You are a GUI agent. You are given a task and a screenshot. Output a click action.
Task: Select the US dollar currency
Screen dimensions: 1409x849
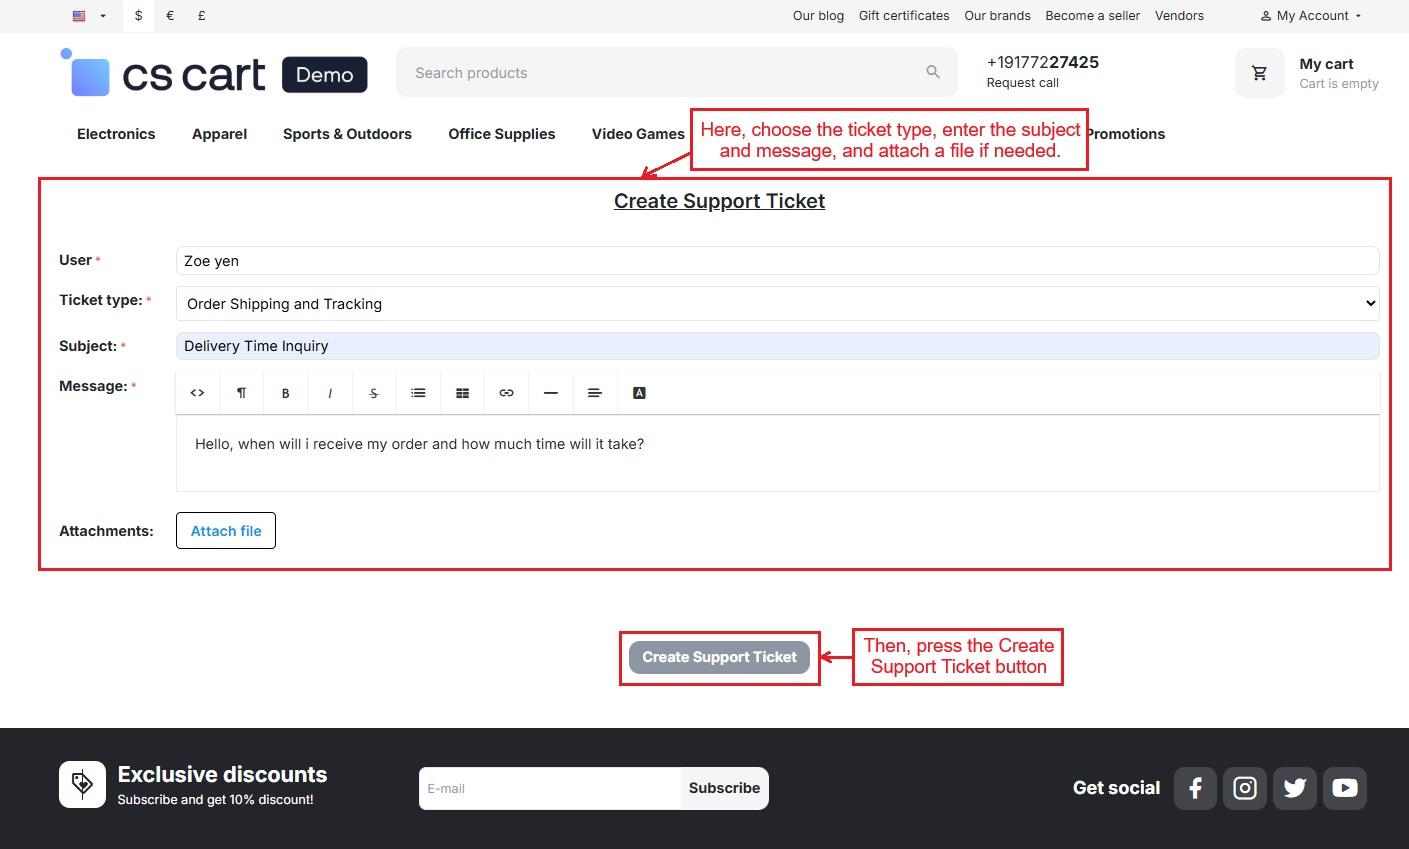pos(138,16)
